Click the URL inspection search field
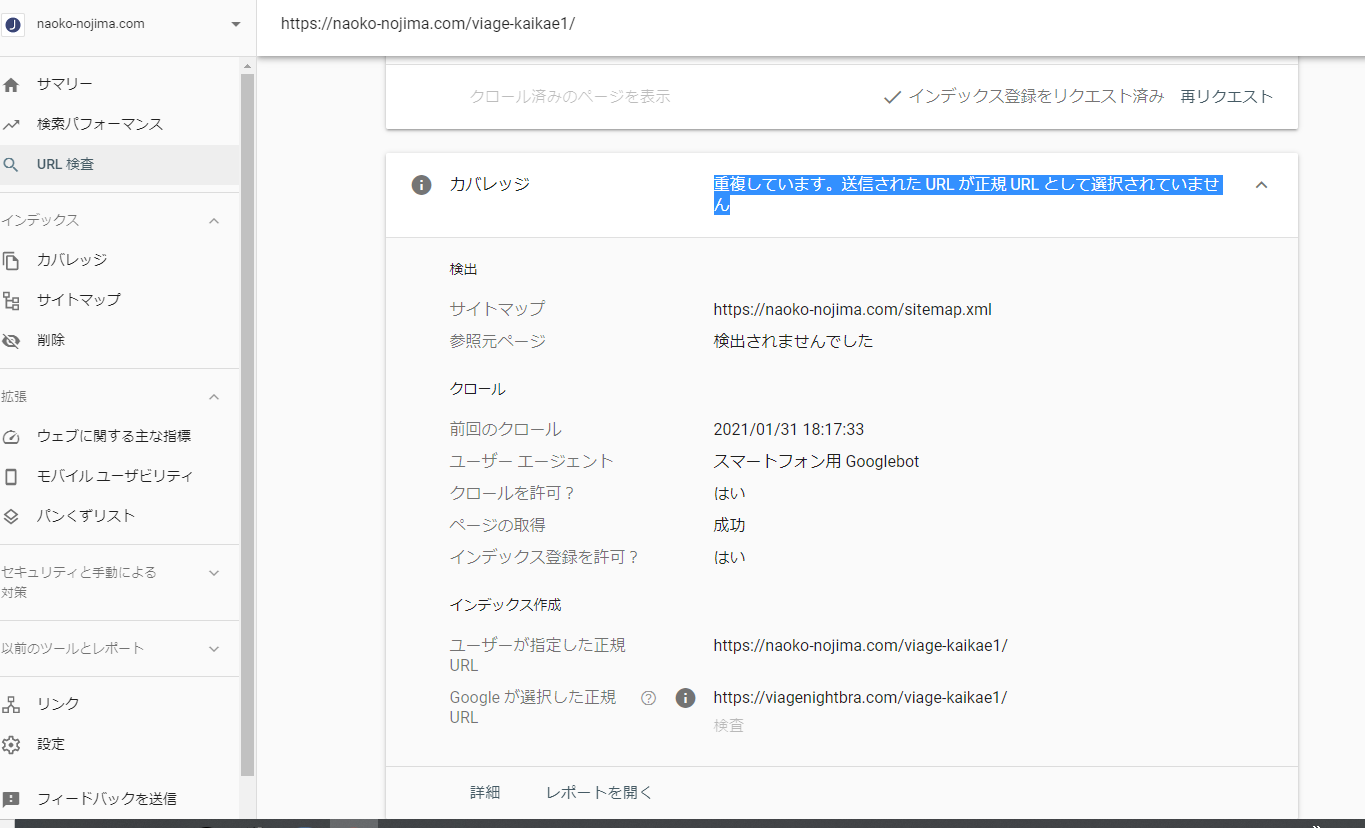 [x=810, y=24]
